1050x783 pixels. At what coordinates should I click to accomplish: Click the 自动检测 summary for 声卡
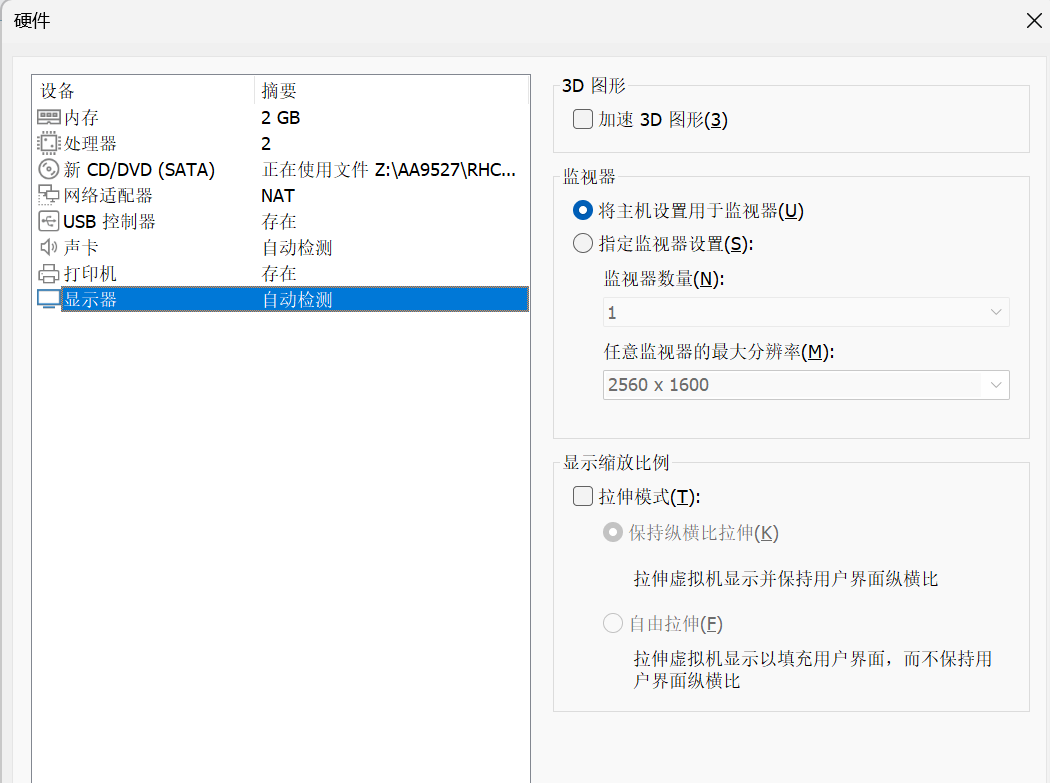click(297, 248)
